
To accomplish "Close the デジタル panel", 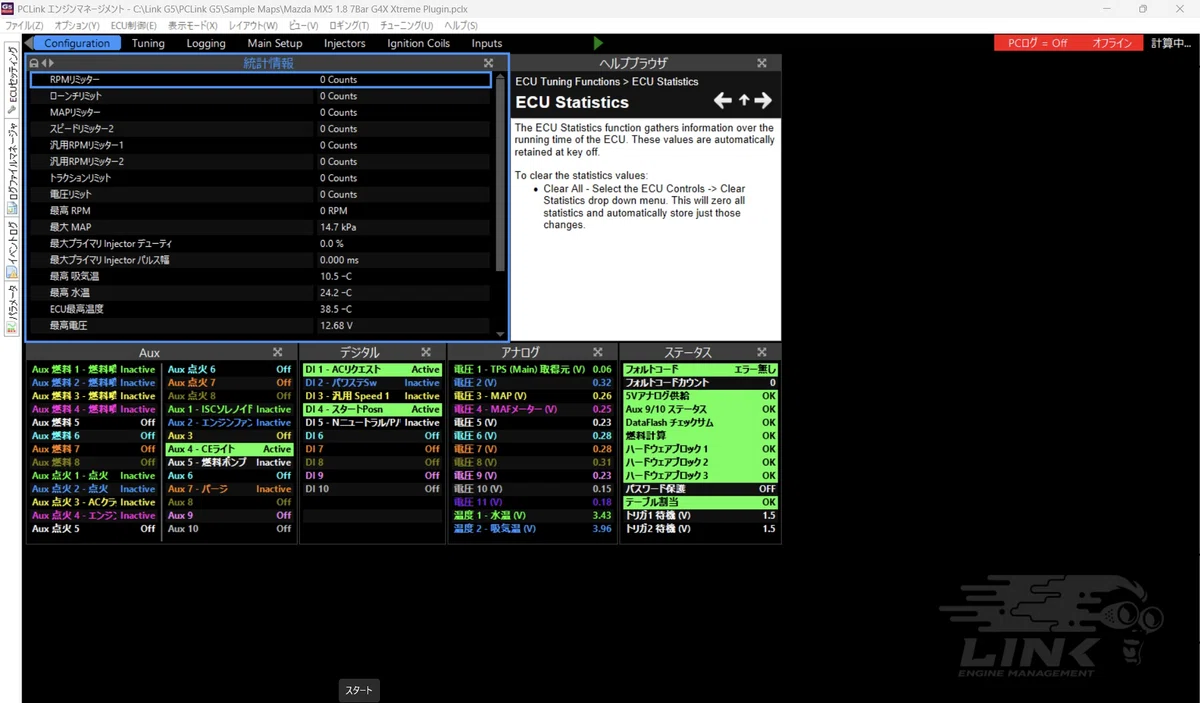I will [426, 352].
